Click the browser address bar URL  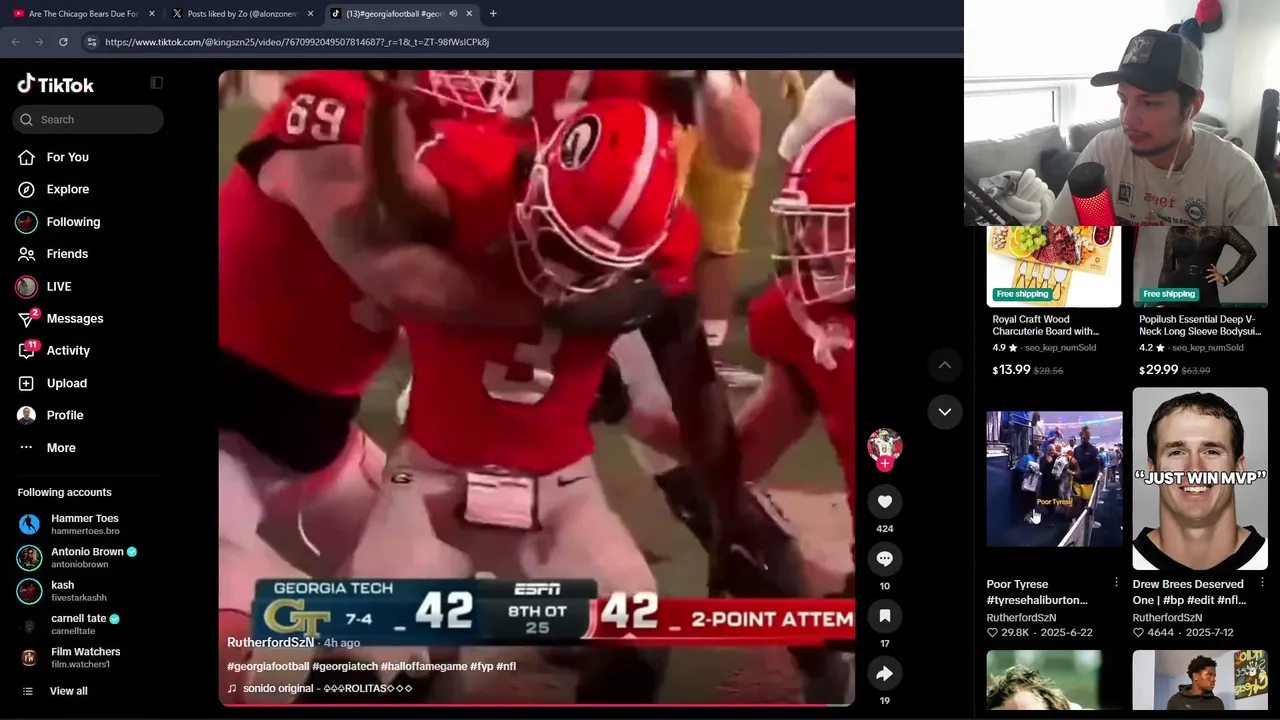(x=297, y=42)
